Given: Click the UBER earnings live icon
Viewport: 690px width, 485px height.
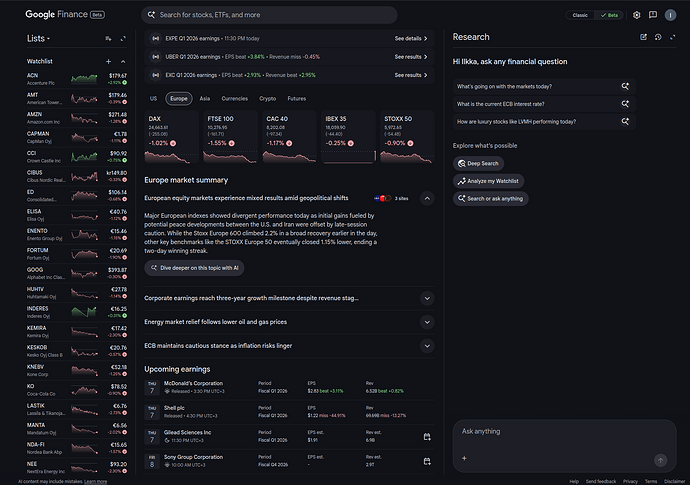Looking at the screenshot, I should [156, 57].
